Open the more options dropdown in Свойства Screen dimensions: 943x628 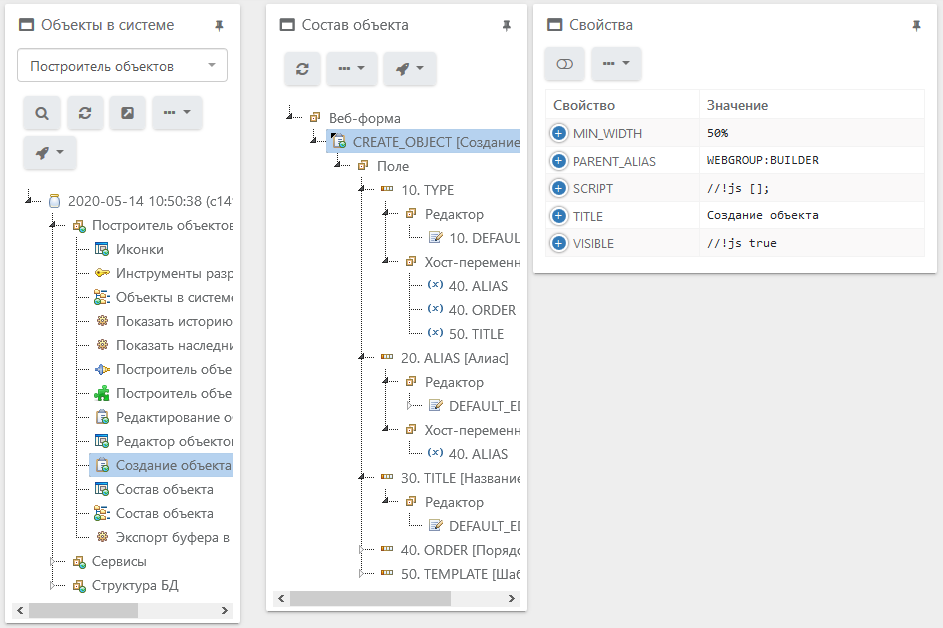point(616,64)
